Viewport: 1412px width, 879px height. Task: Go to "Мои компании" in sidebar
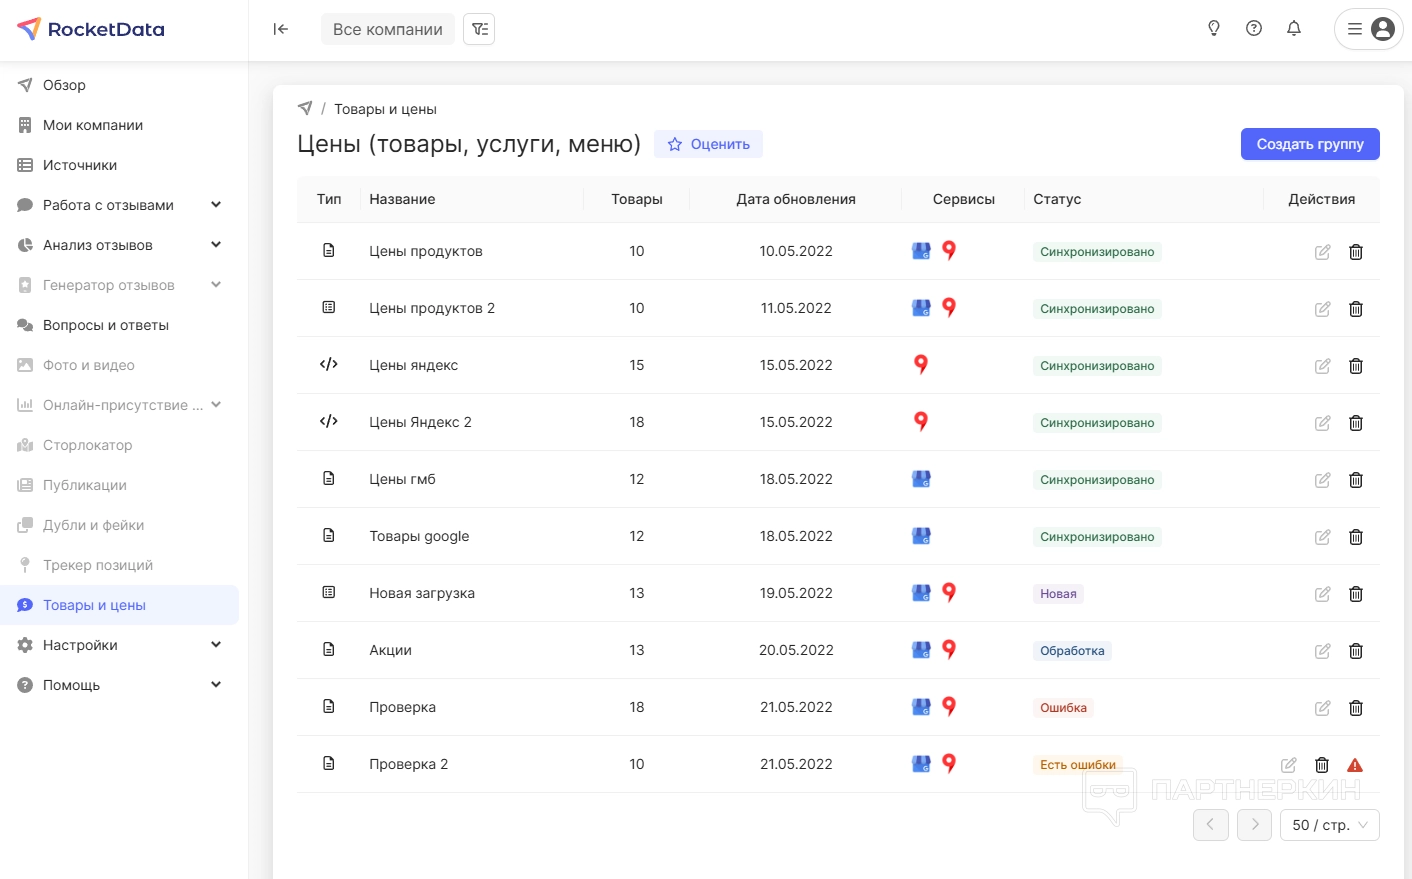pos(93,125)
